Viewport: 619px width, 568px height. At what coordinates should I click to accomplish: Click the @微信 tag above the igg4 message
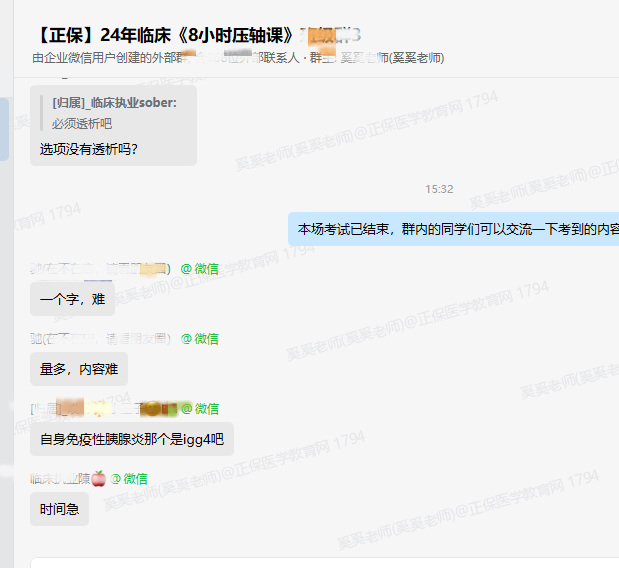(x=200, y=409)
